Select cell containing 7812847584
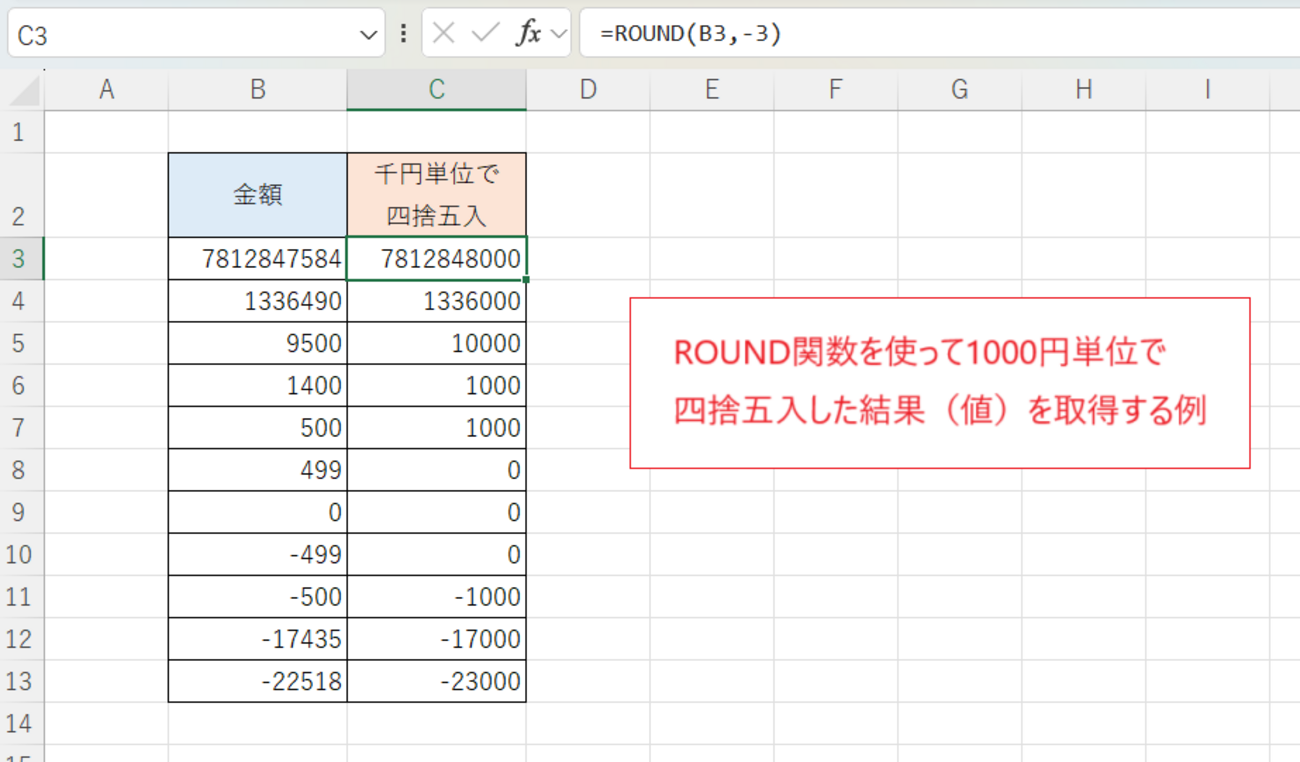1300x762 pixels. (x=258, y=259)
